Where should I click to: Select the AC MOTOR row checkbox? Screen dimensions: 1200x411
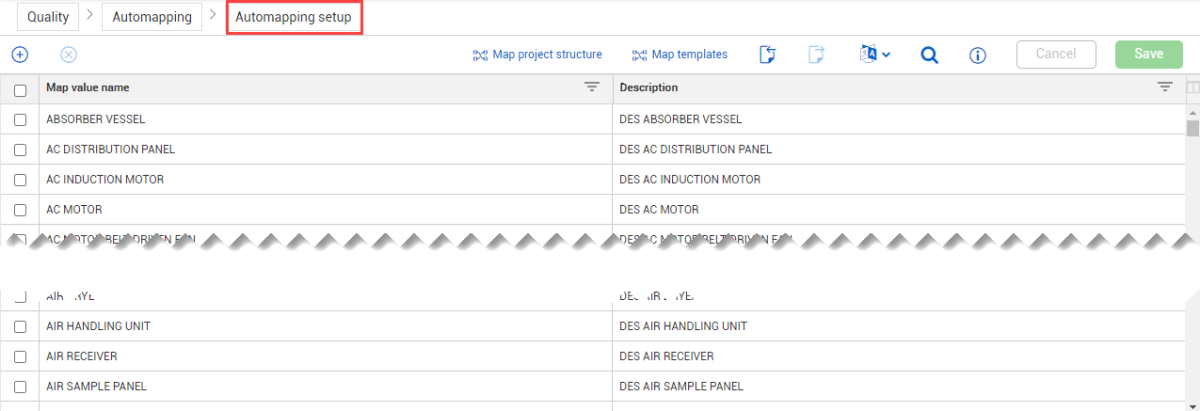pyautogui.click(x=20, y=210)
